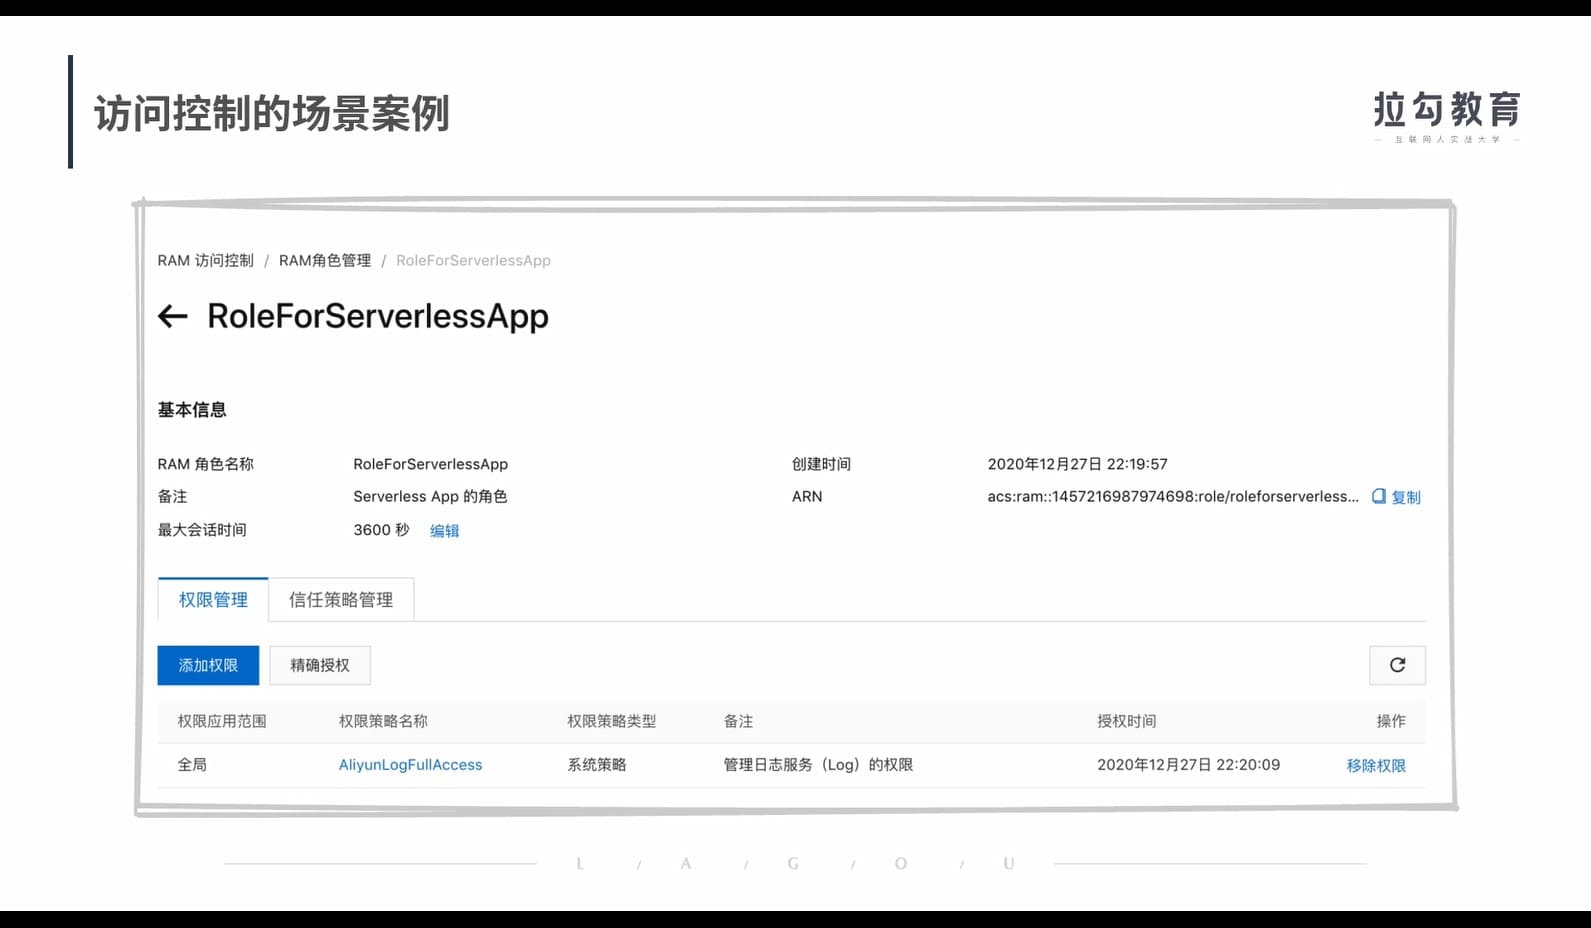The image size is (1591, 928).
Task: Edit the max session time via 编辑
Action: tap(444, 531)
